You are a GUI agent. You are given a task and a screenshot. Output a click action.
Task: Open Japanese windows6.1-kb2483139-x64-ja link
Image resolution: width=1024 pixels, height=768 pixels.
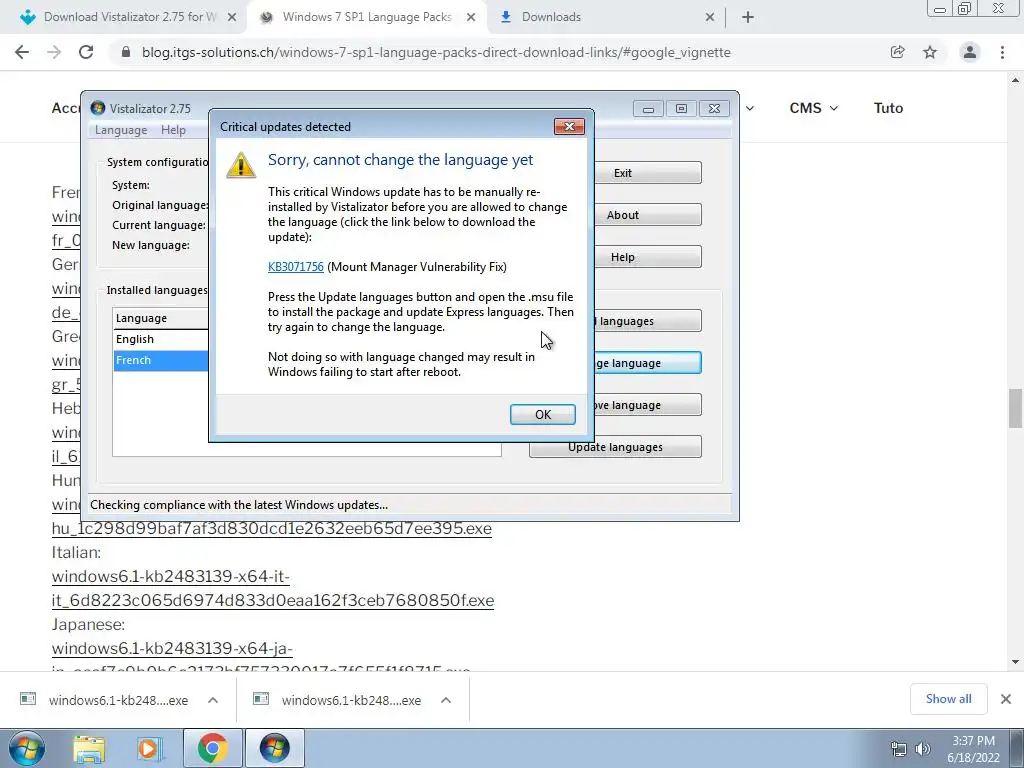click(x=172, y=648)
